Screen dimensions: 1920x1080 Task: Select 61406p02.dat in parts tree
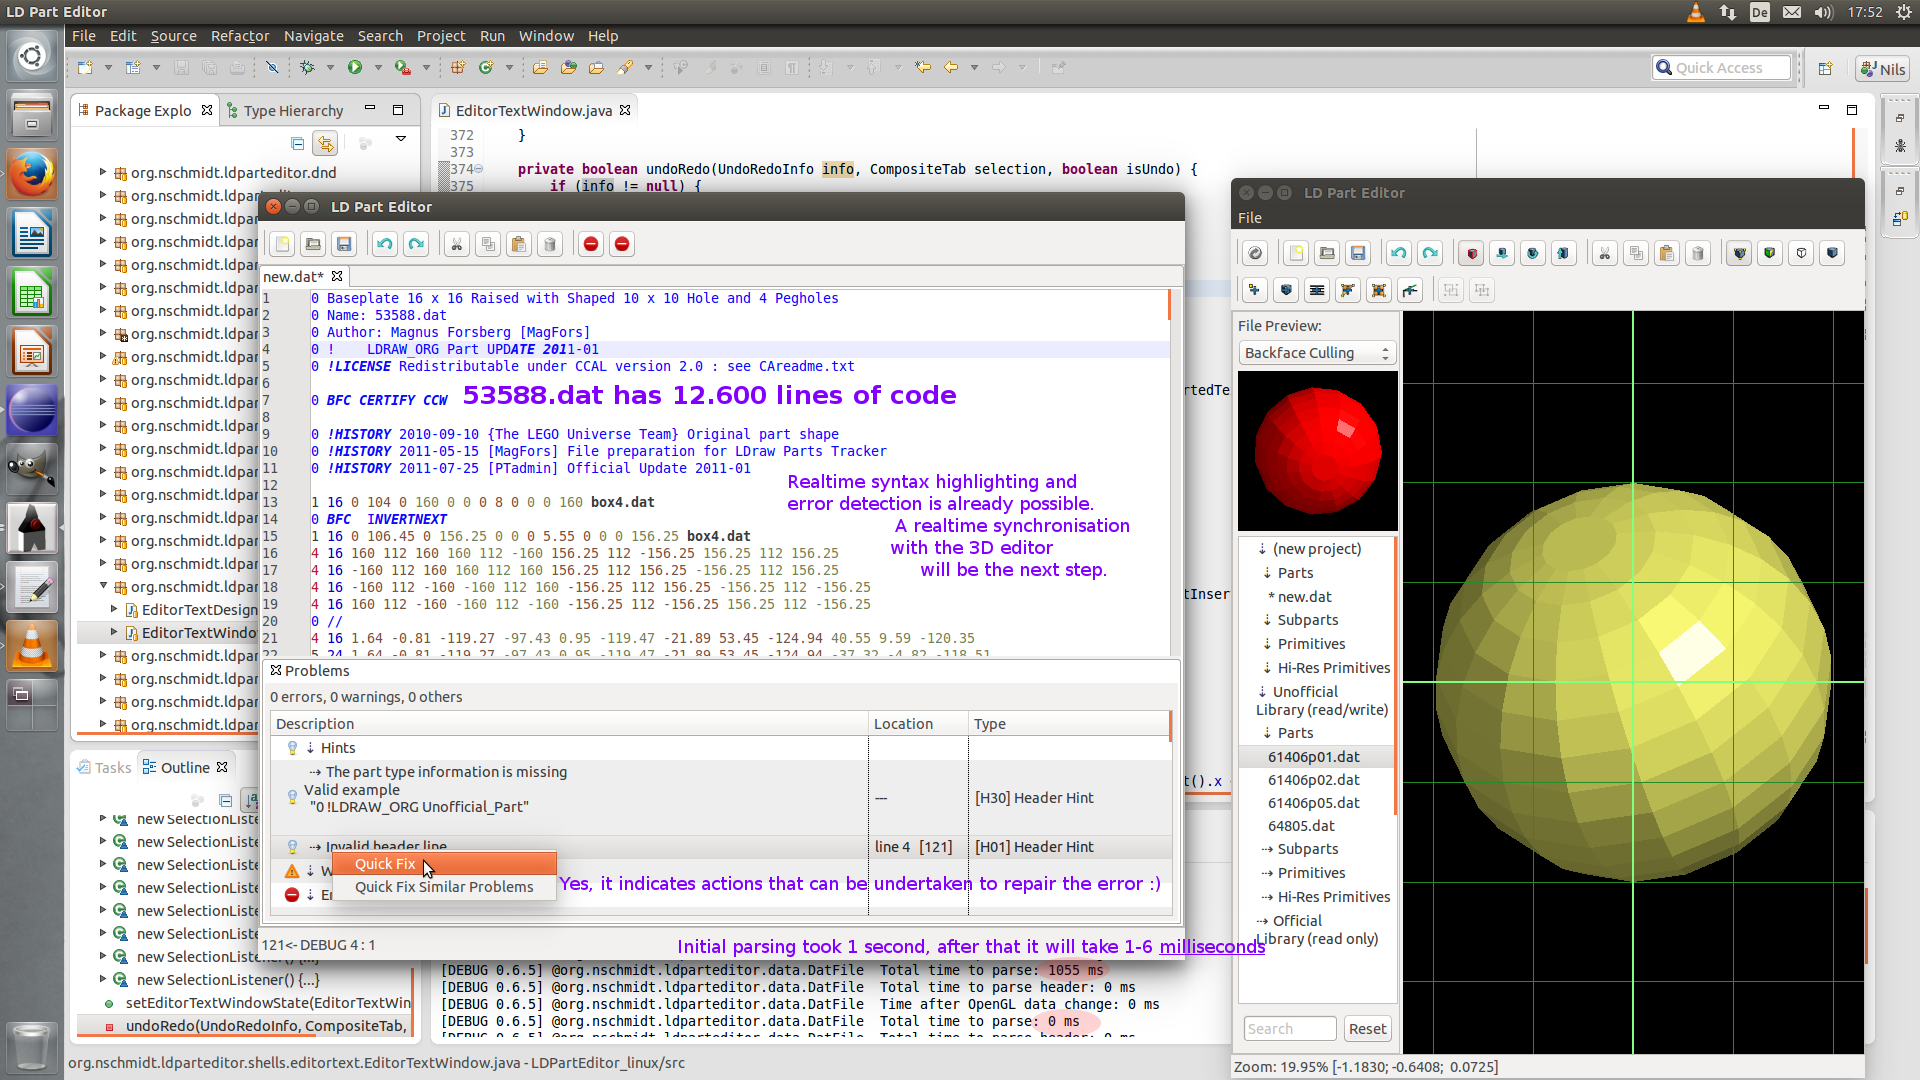(1313, 780)
